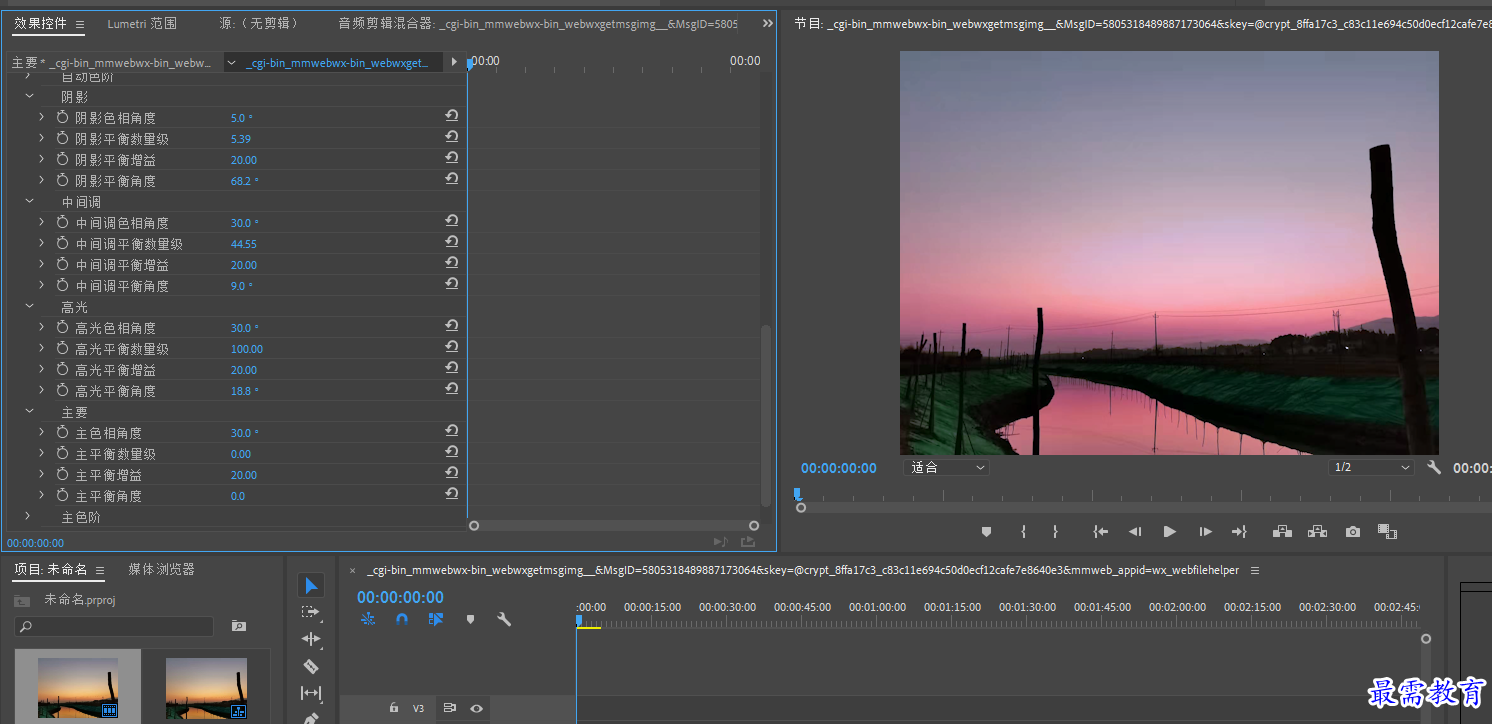Open timeline display settings wrench
Viewport: 1492px width, 724px height.
(504, 619)
